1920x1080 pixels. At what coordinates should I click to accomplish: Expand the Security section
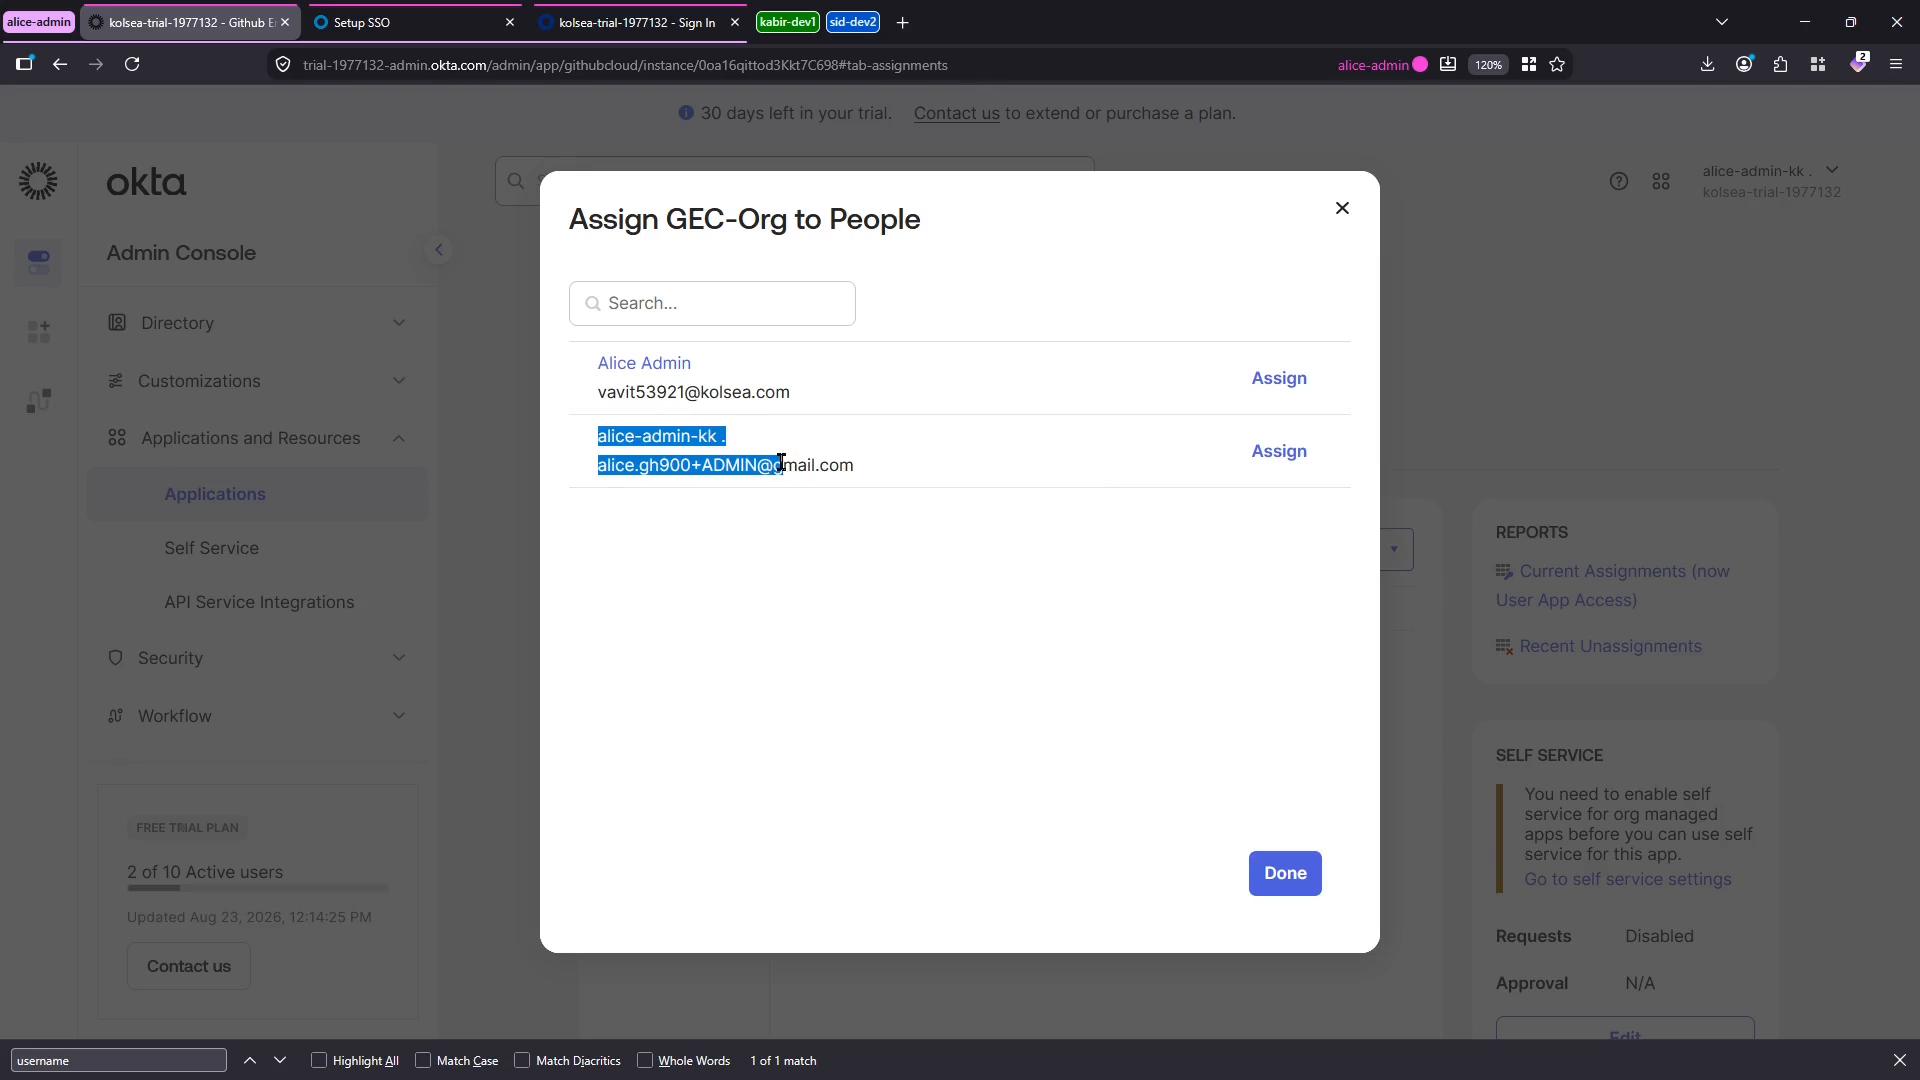point(258,658)
